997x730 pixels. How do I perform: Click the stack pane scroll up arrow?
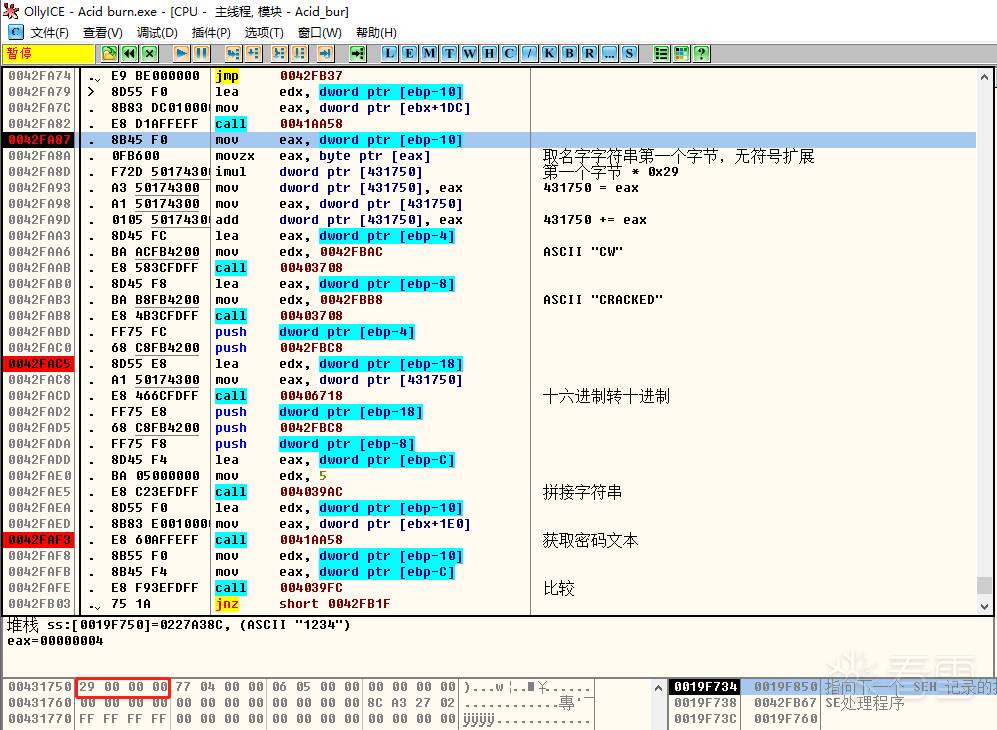[658, 687]
